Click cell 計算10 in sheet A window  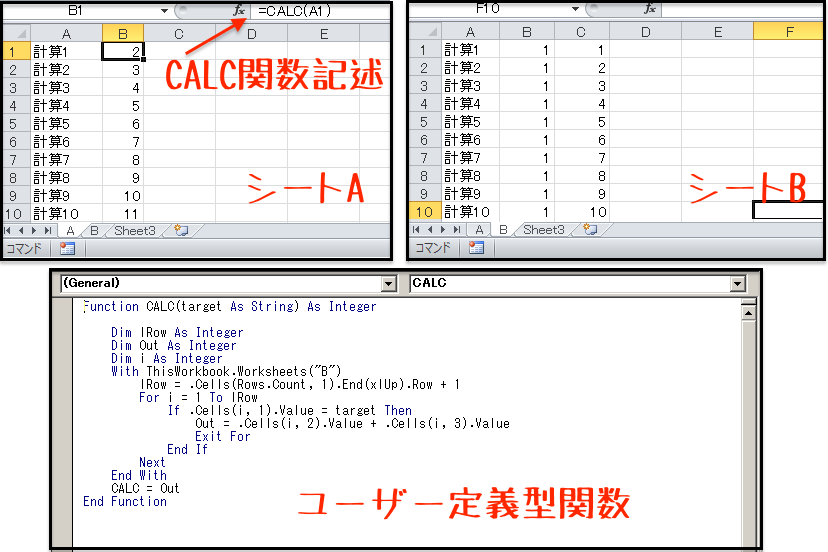tap(66, 213)
